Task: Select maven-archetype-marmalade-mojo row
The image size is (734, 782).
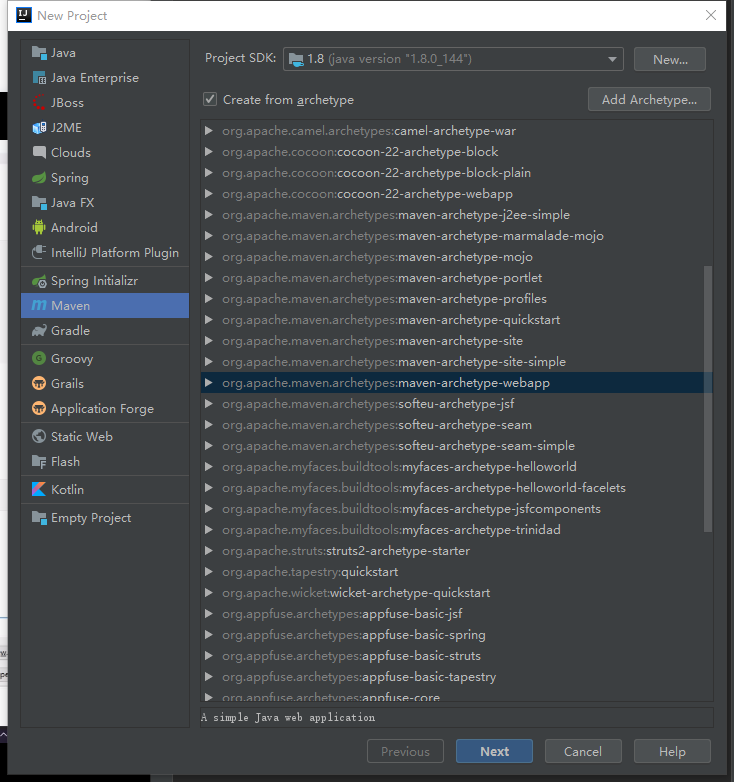Action: (456, 235)
